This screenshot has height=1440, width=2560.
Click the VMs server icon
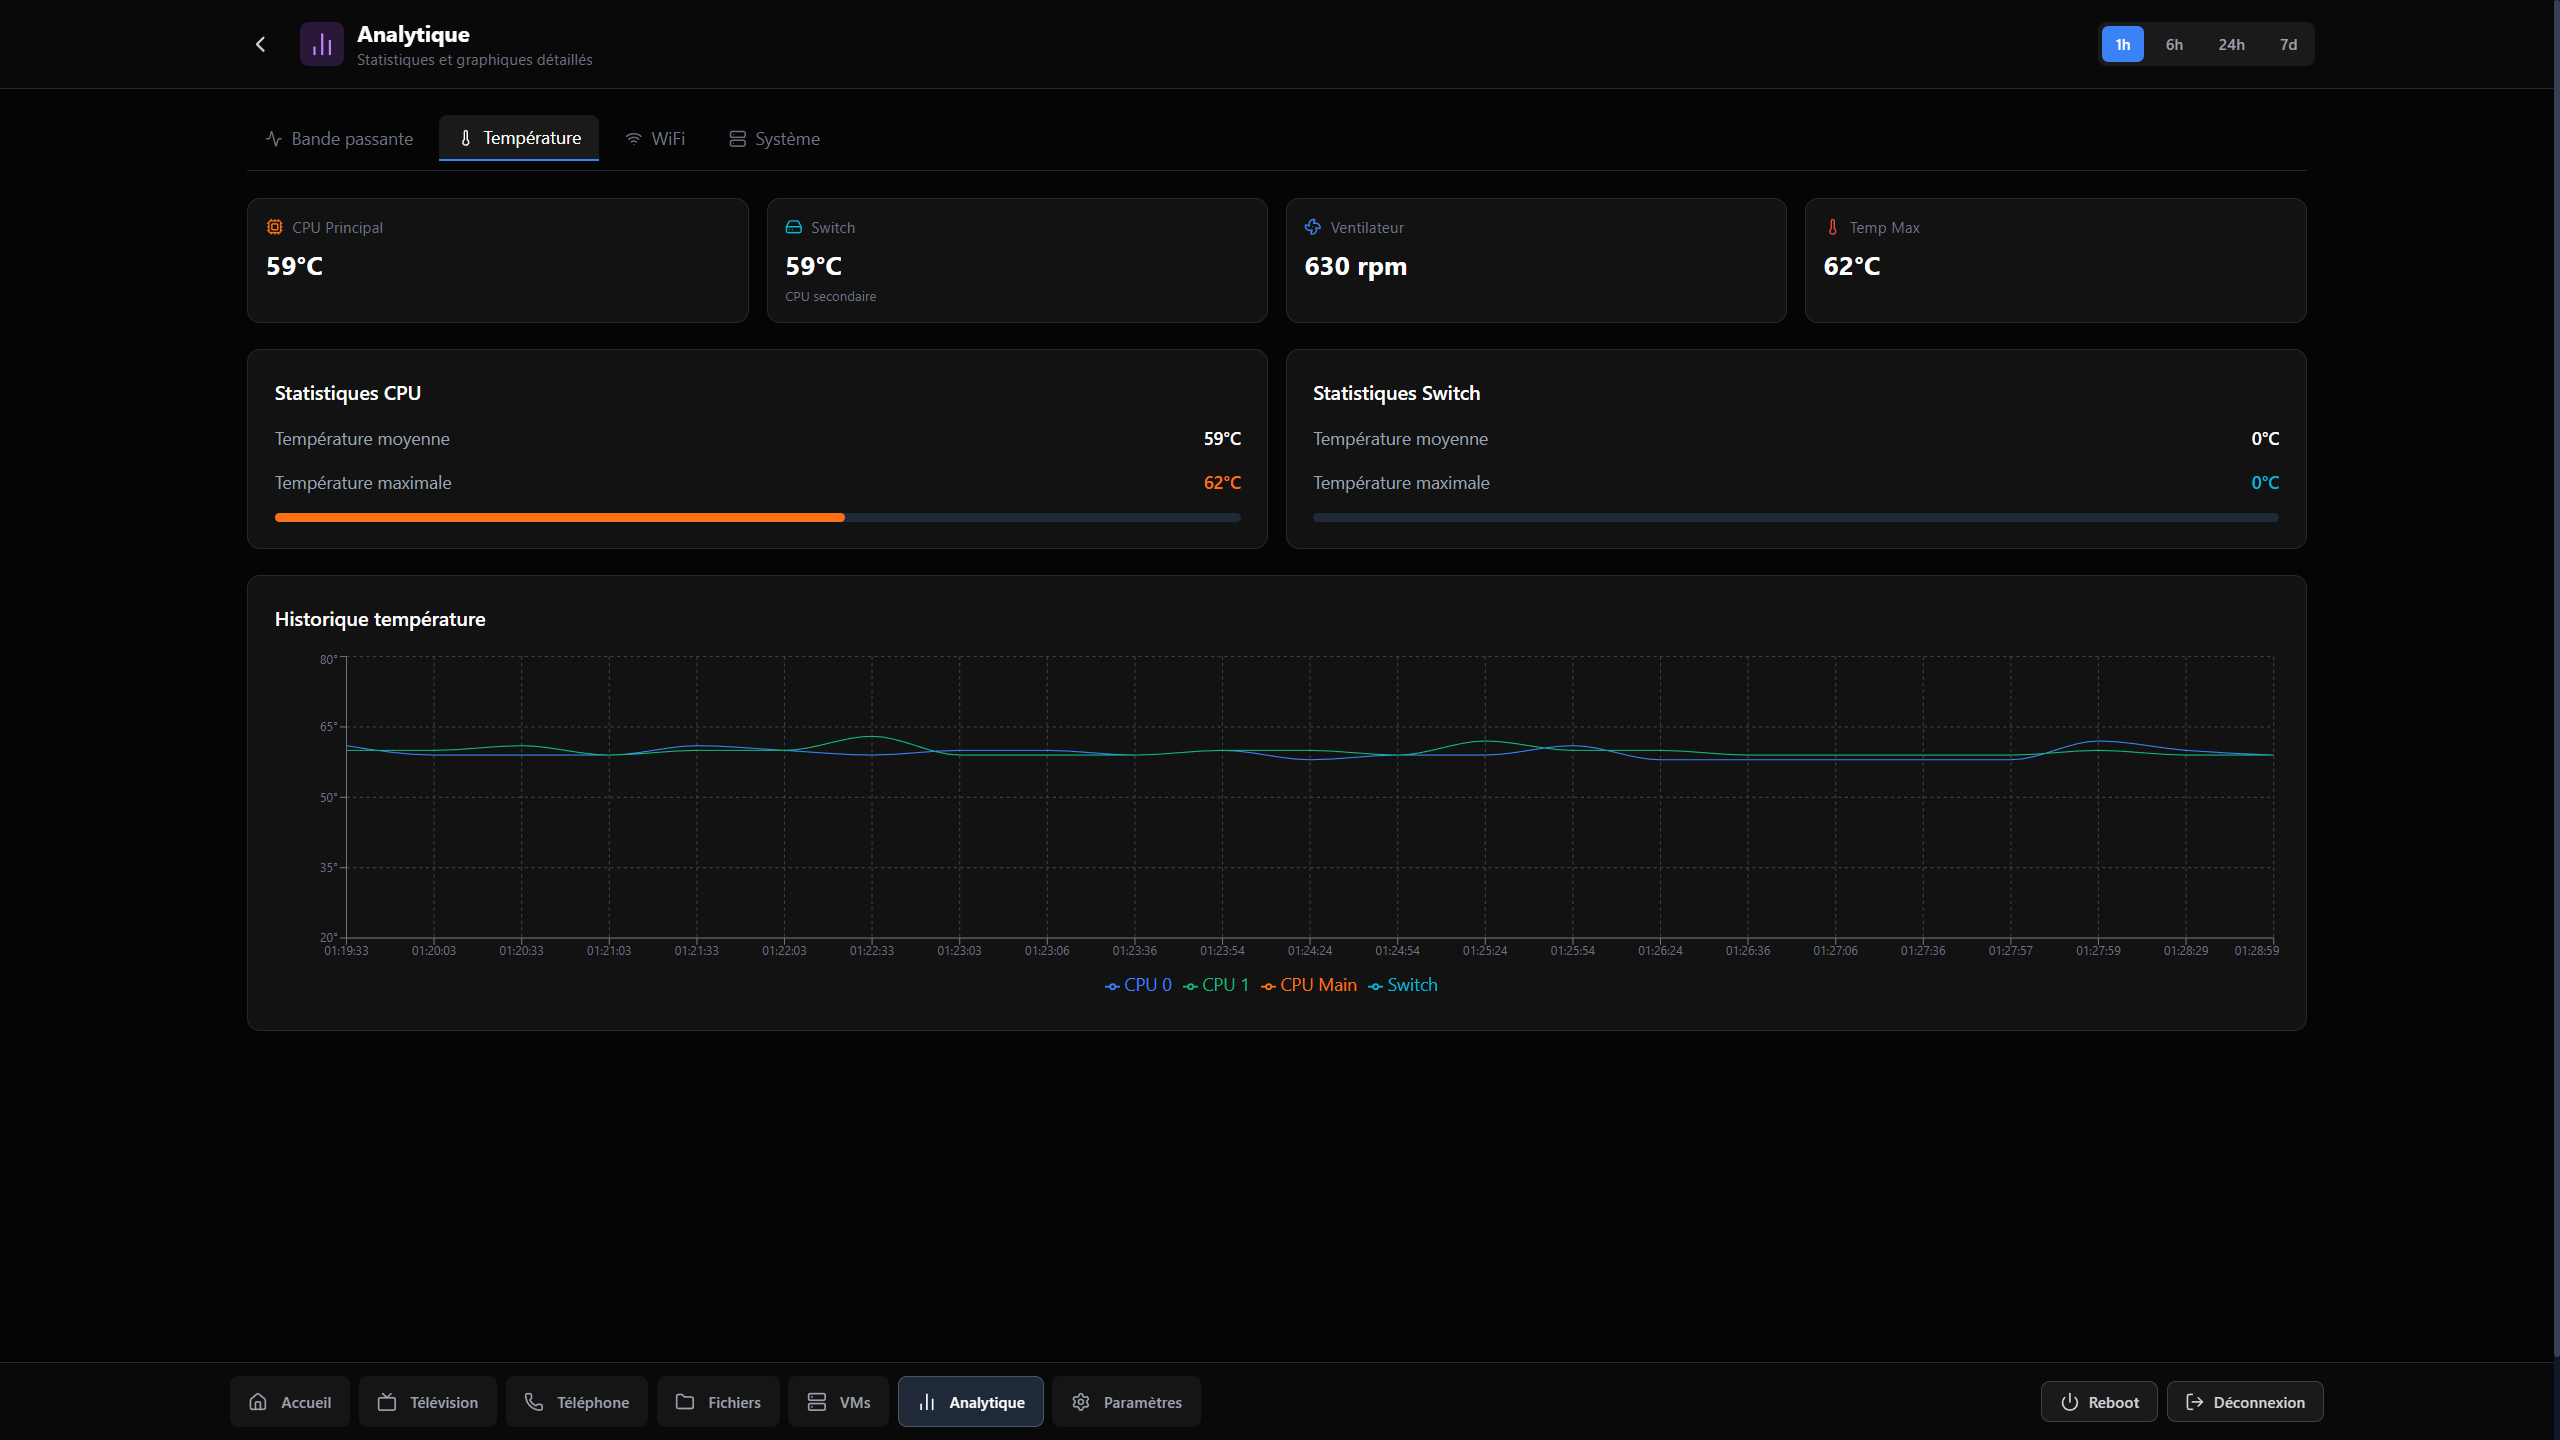click(x=817, y=1402)
